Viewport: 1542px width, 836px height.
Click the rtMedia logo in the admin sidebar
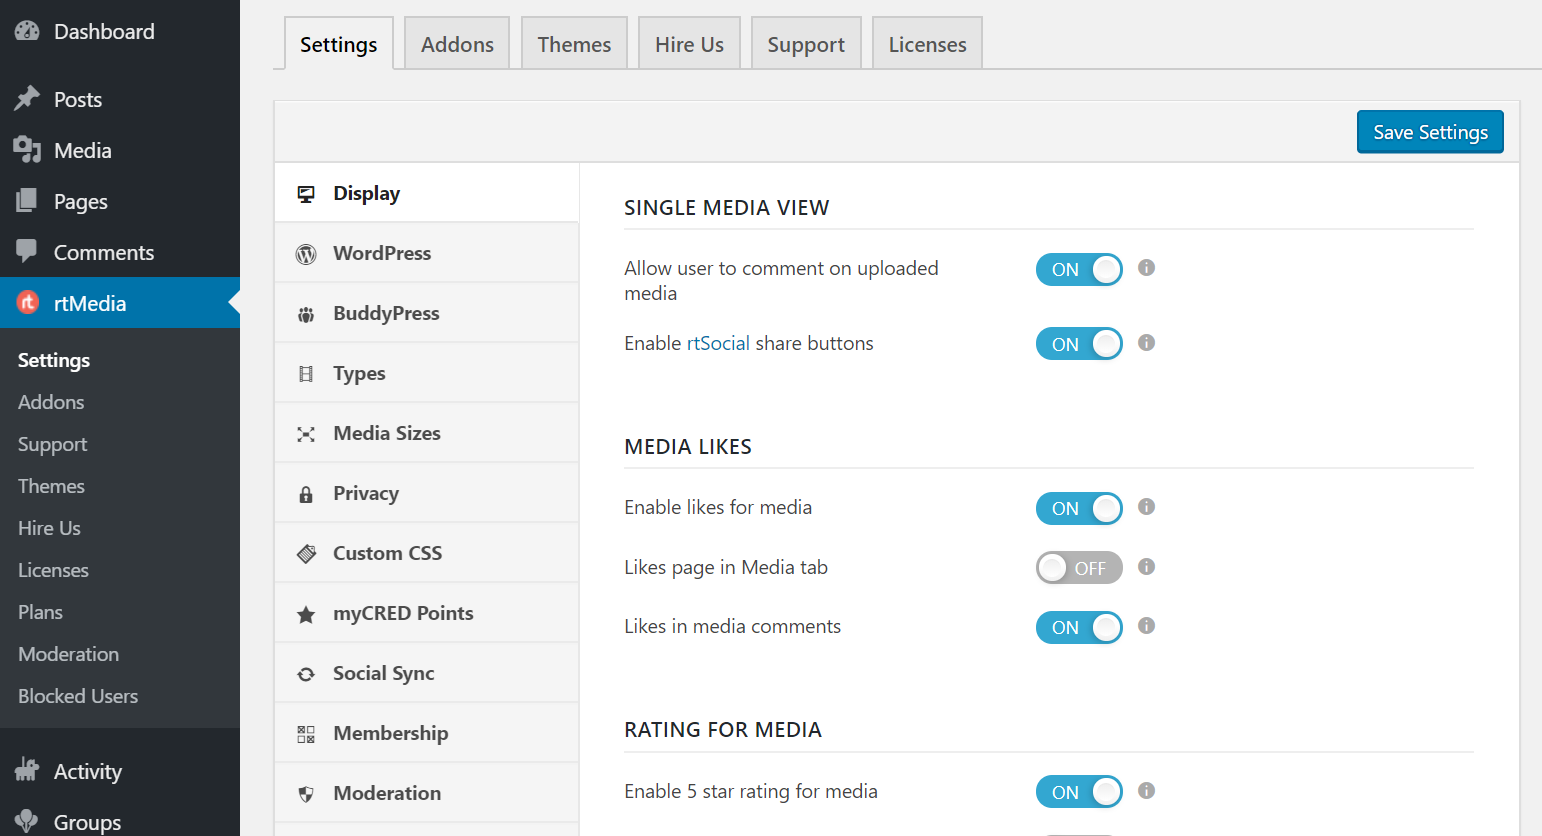pos(26,303)
